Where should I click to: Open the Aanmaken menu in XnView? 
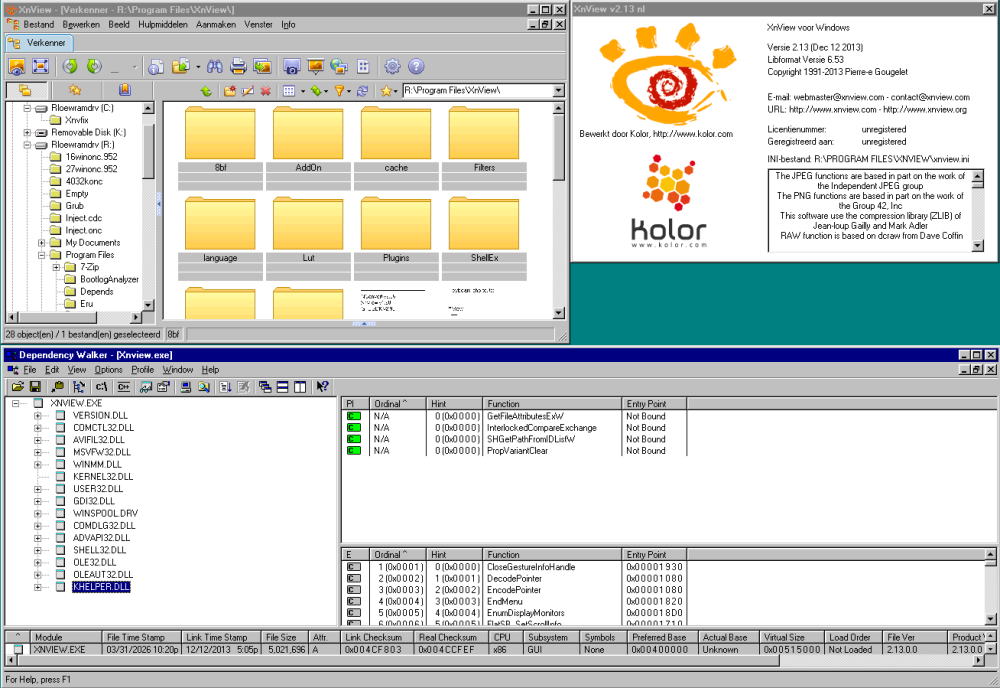(x=216, y=24)
